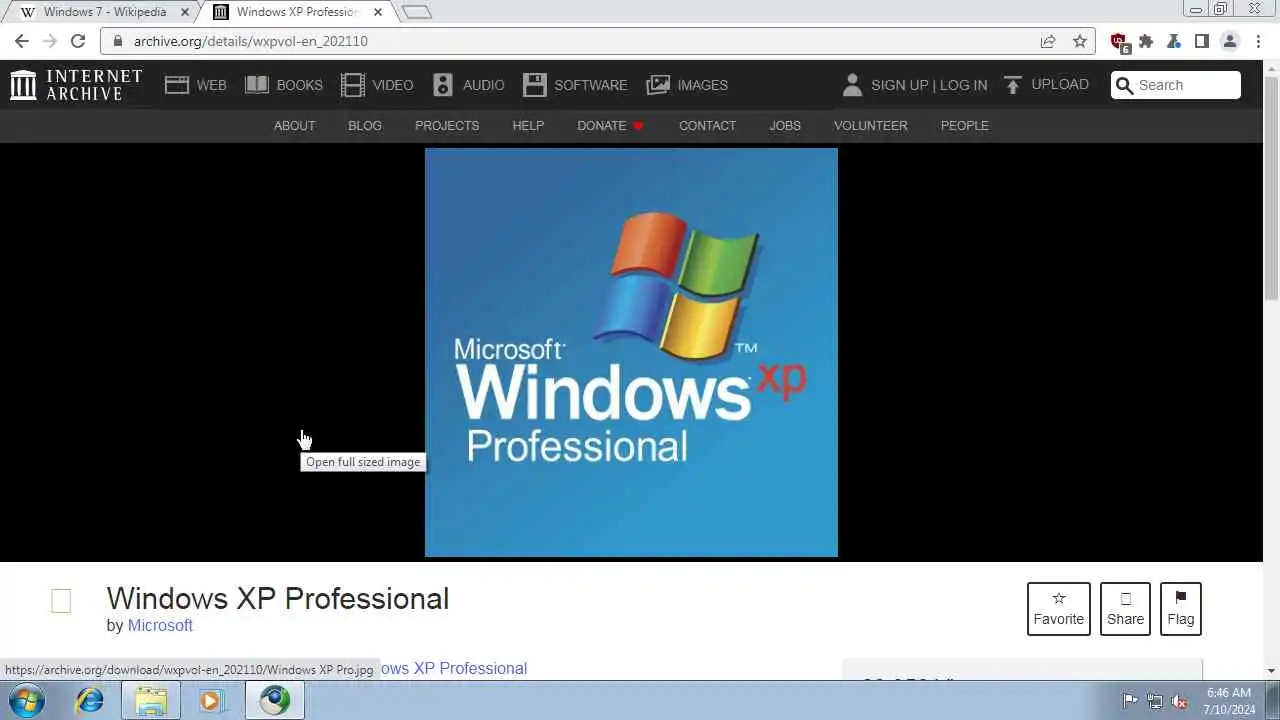Click the browser forward arrow
The width and height of the screenshot is (1280, 720).
[x=50, y=41]
